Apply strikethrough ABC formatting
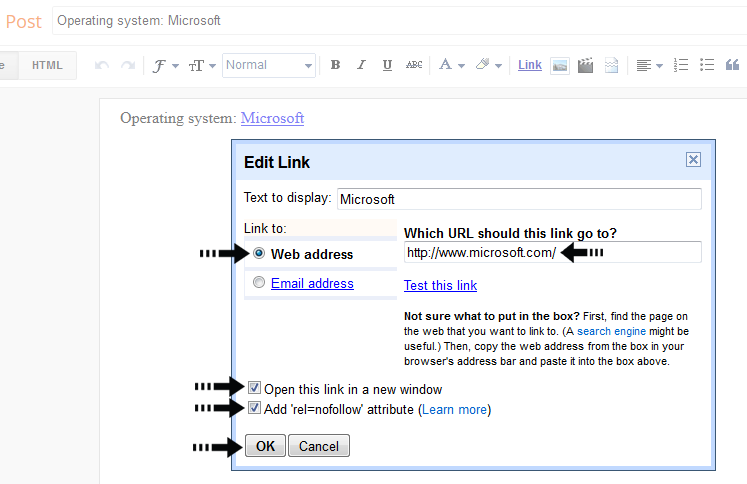747x484 pixels. point(414,65)
